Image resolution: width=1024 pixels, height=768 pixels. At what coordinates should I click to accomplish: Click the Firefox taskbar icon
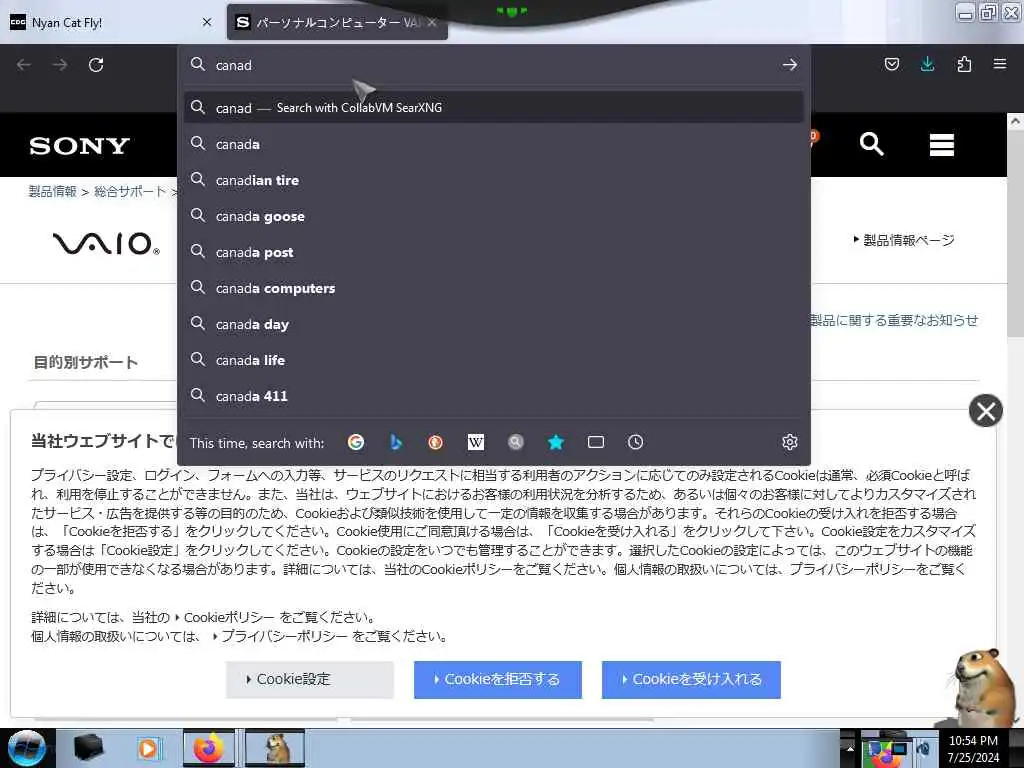coord(208,748)
